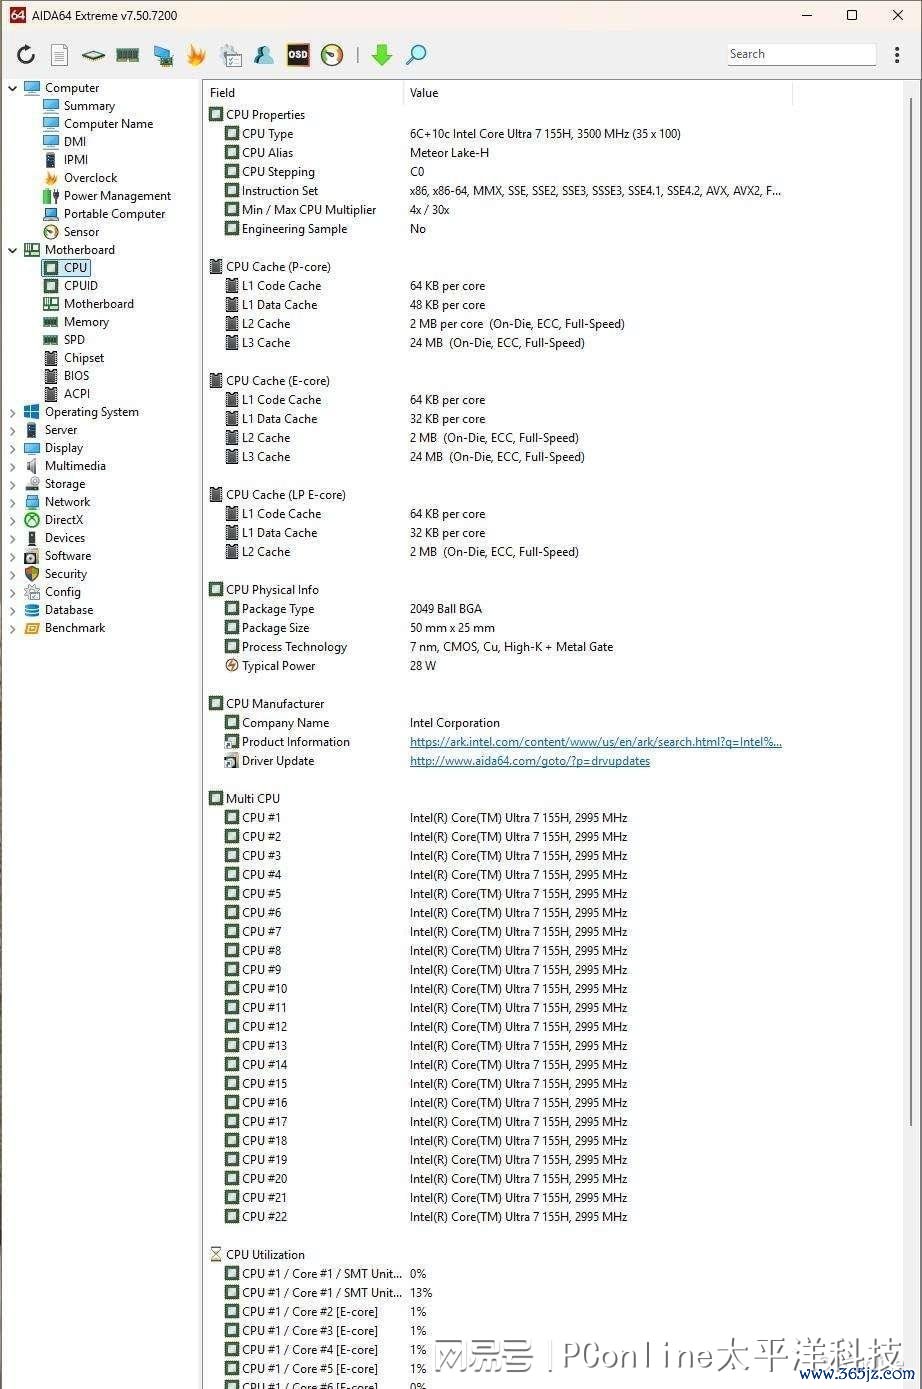Click the memory module toolbar icon

click(x=127, y=55)
